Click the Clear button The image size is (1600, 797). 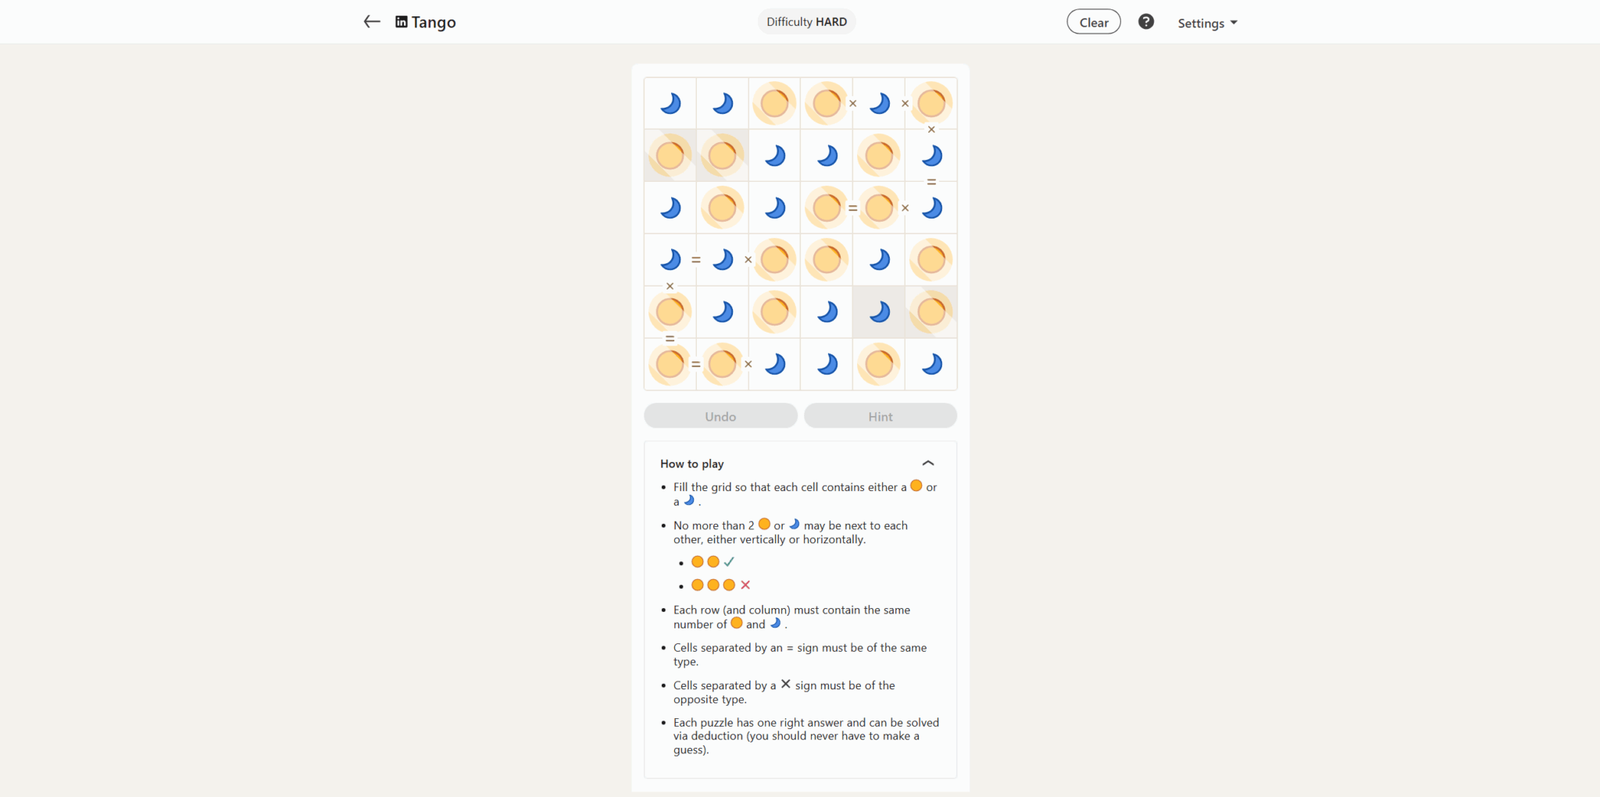click(x=1093, y=22)
